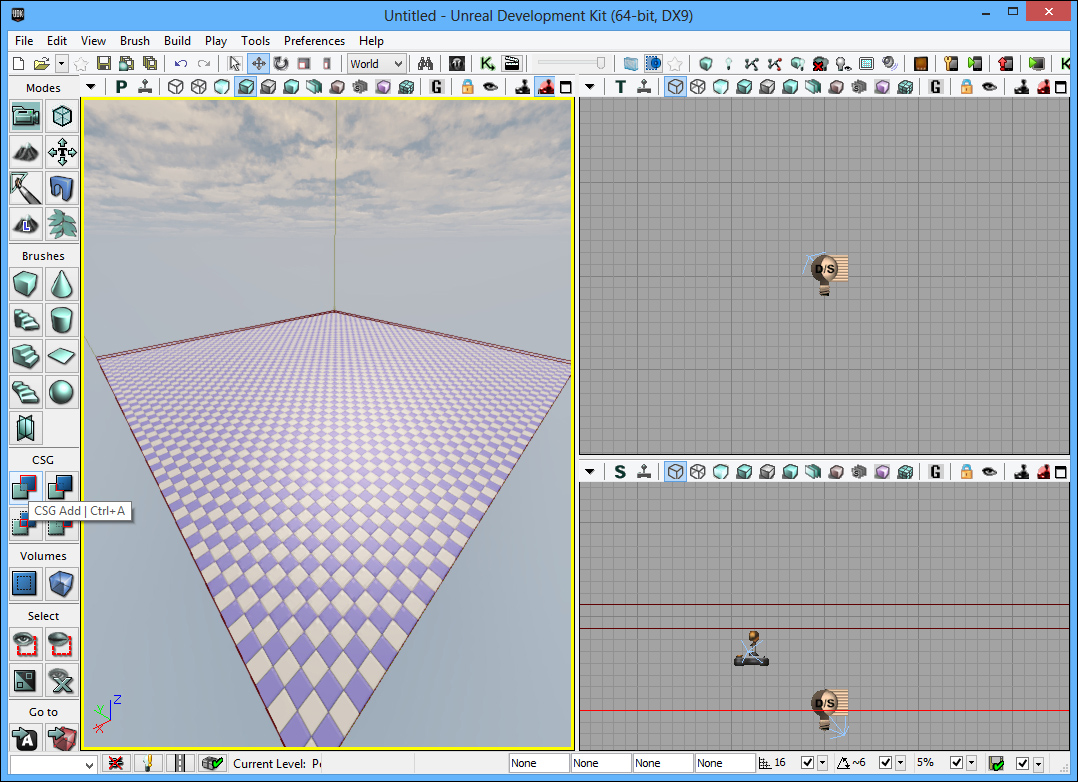This screenshot has width=1078, height=782.
Task: Toggle the scale snap 5% checkbox
Action: (956, 763)
